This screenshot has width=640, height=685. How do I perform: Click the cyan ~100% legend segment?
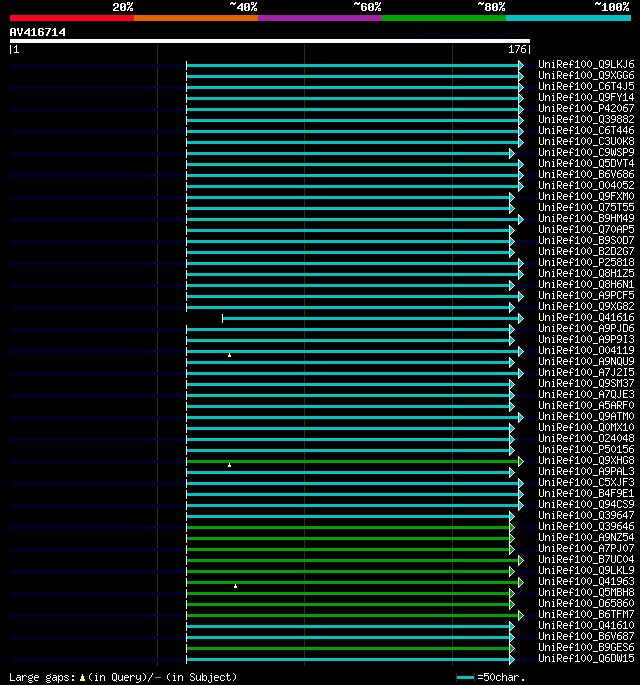point(568,18)
